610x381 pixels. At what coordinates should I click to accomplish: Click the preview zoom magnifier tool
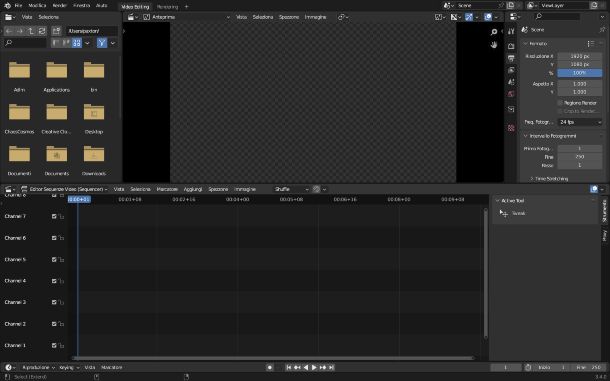click(494, 32)
